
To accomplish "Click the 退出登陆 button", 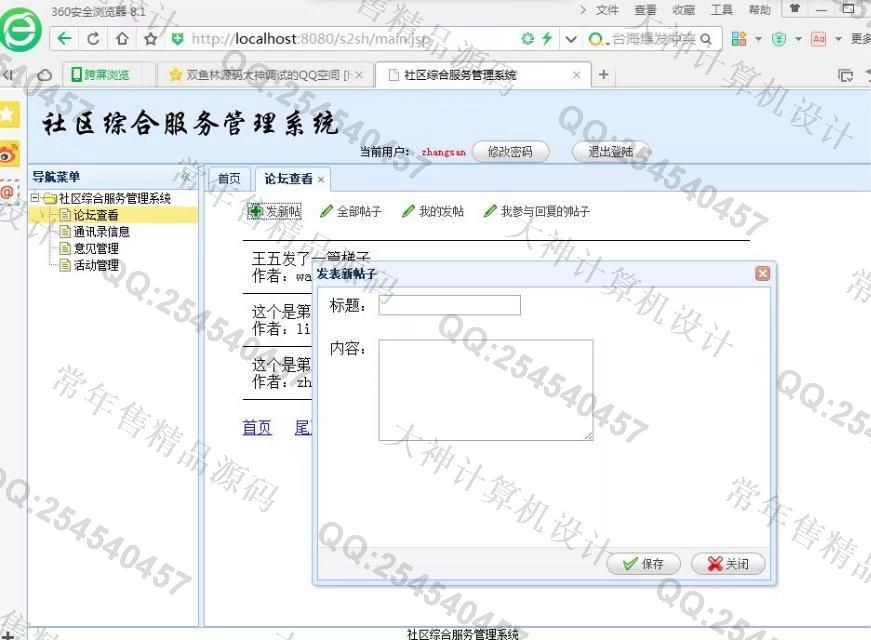I will coord(610,152).
